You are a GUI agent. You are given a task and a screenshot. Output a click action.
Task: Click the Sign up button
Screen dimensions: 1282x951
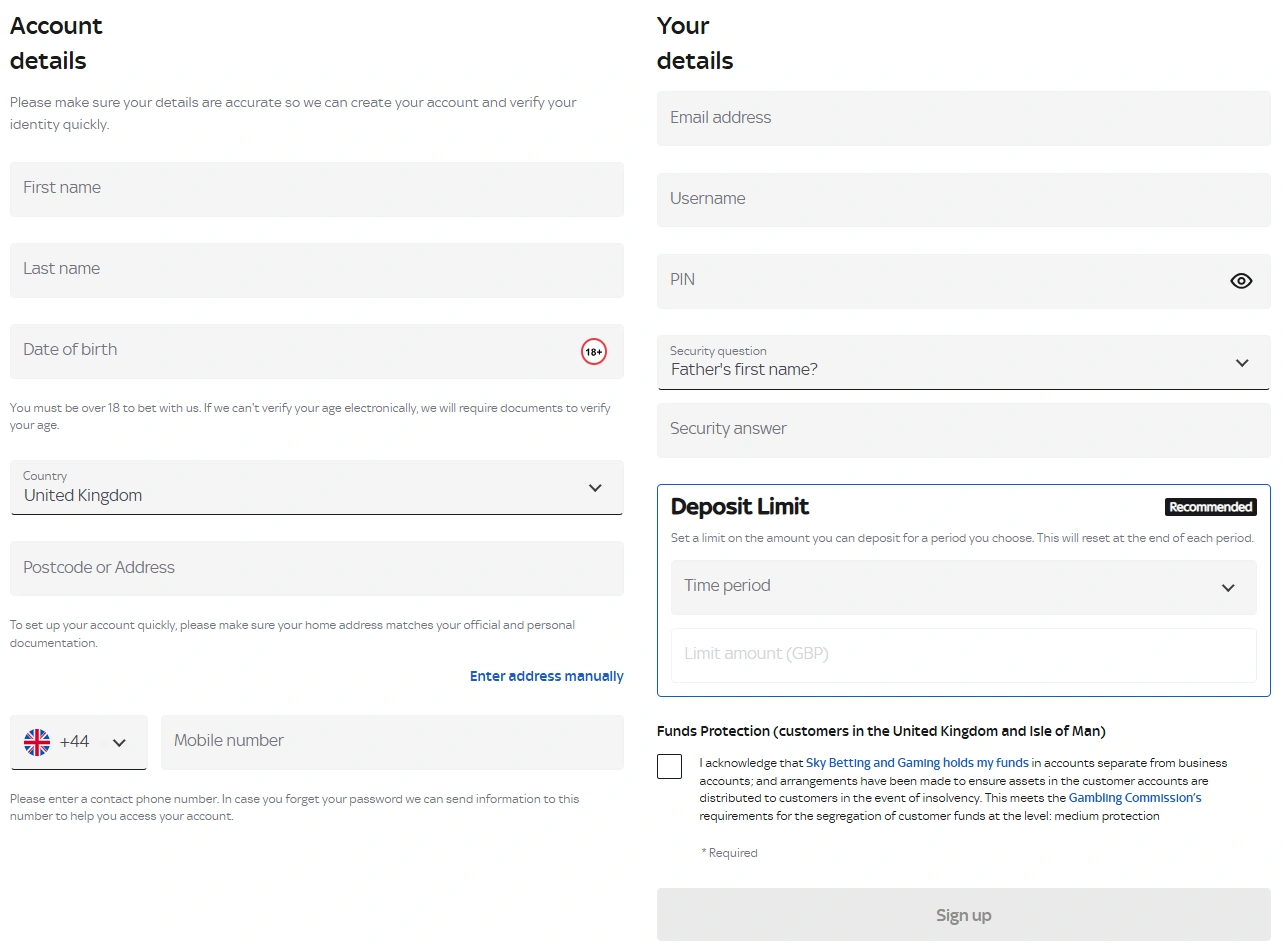pos(963,915)
